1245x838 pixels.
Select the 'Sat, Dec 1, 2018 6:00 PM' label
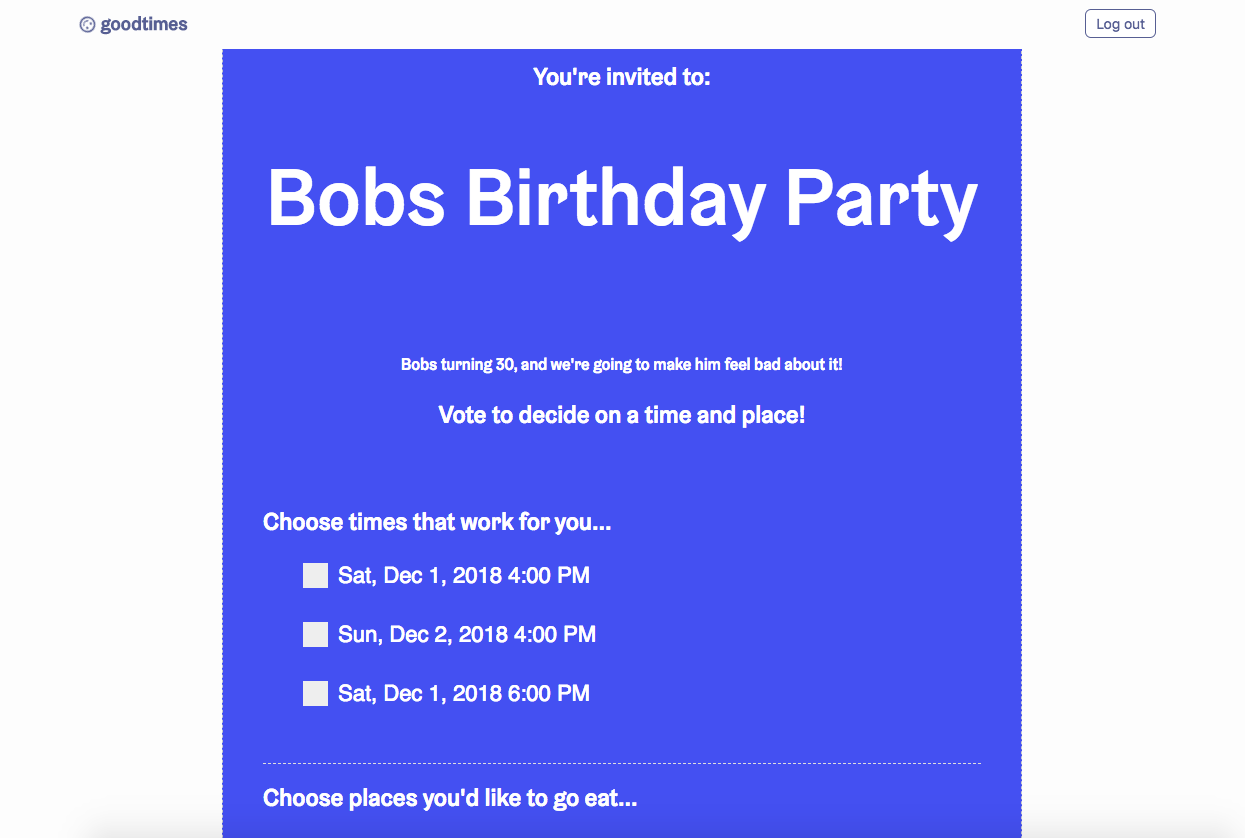464,694
